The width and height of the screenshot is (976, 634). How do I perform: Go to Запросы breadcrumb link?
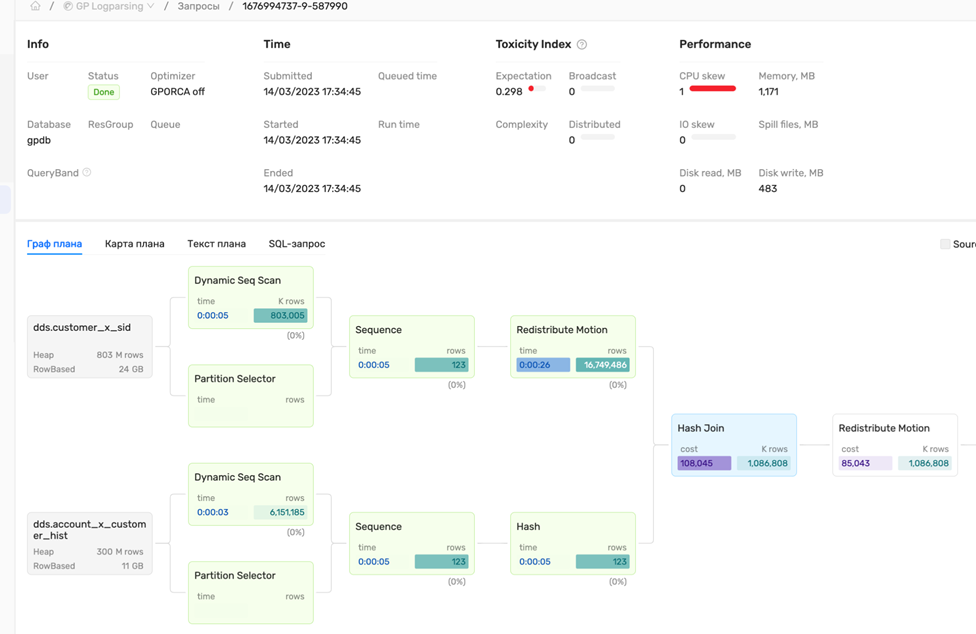[198, 6]
